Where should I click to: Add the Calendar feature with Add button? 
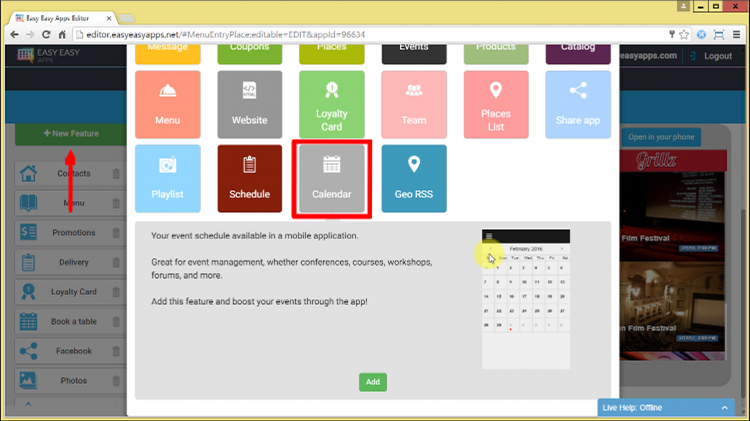click(373, 382)
